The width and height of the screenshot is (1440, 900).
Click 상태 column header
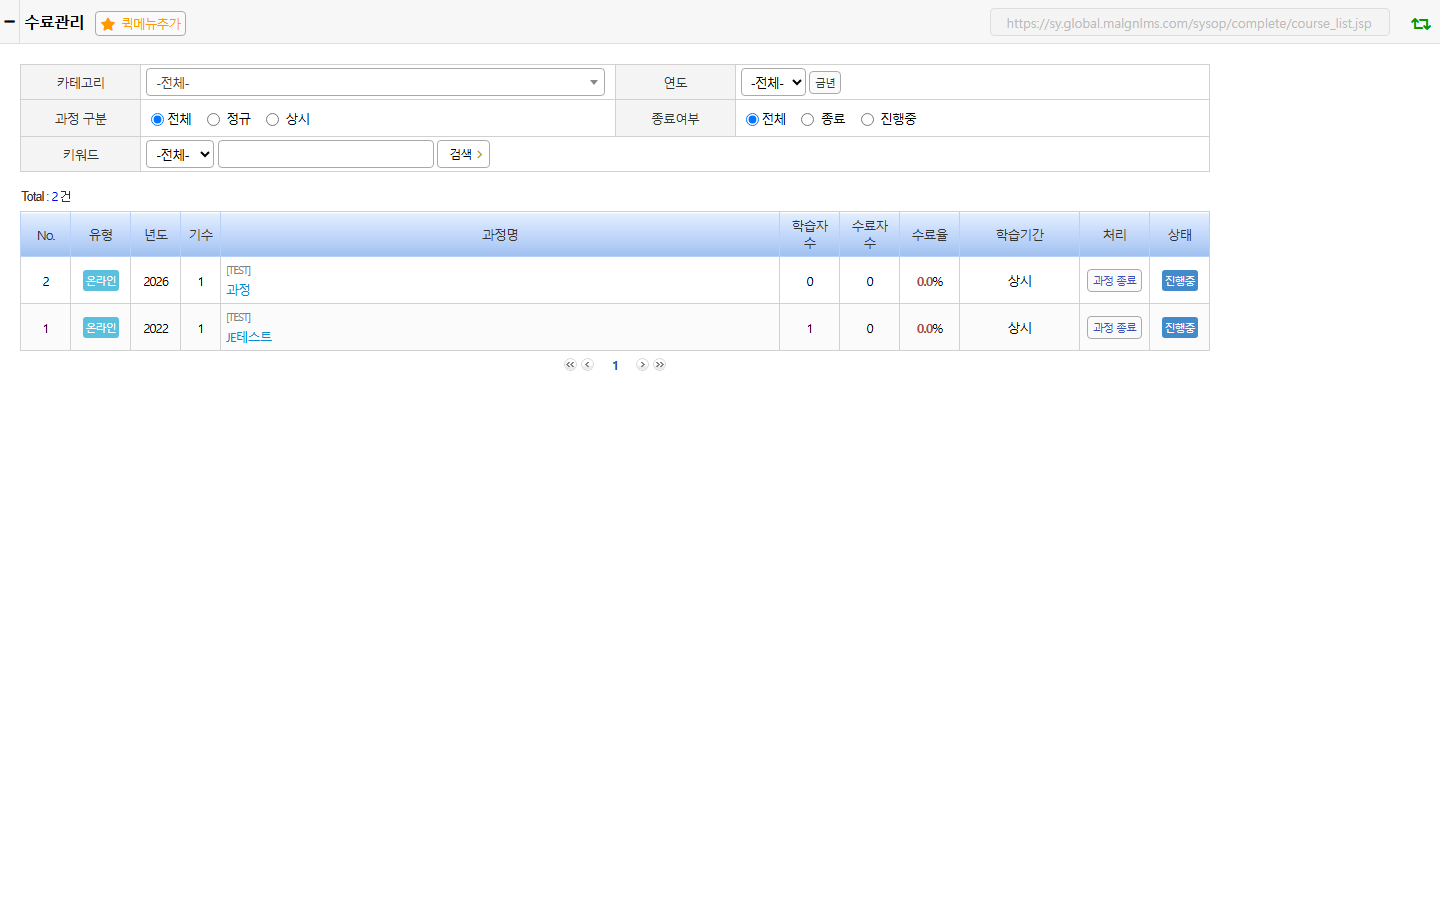1180,235
